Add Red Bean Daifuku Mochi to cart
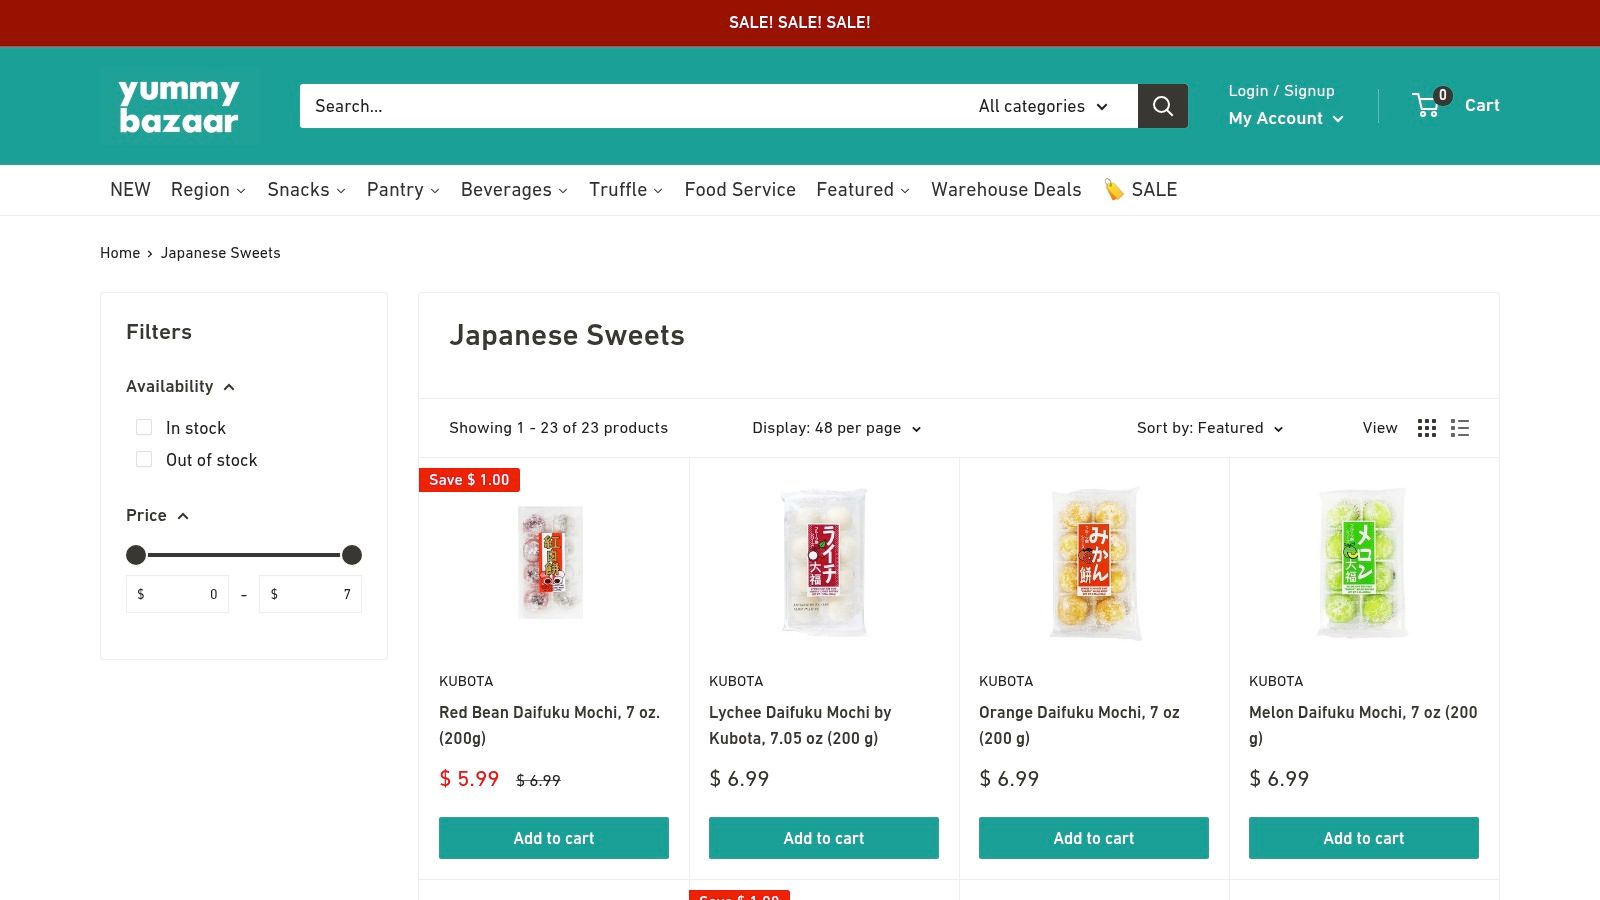1600x900 pixels. (554, 838)
